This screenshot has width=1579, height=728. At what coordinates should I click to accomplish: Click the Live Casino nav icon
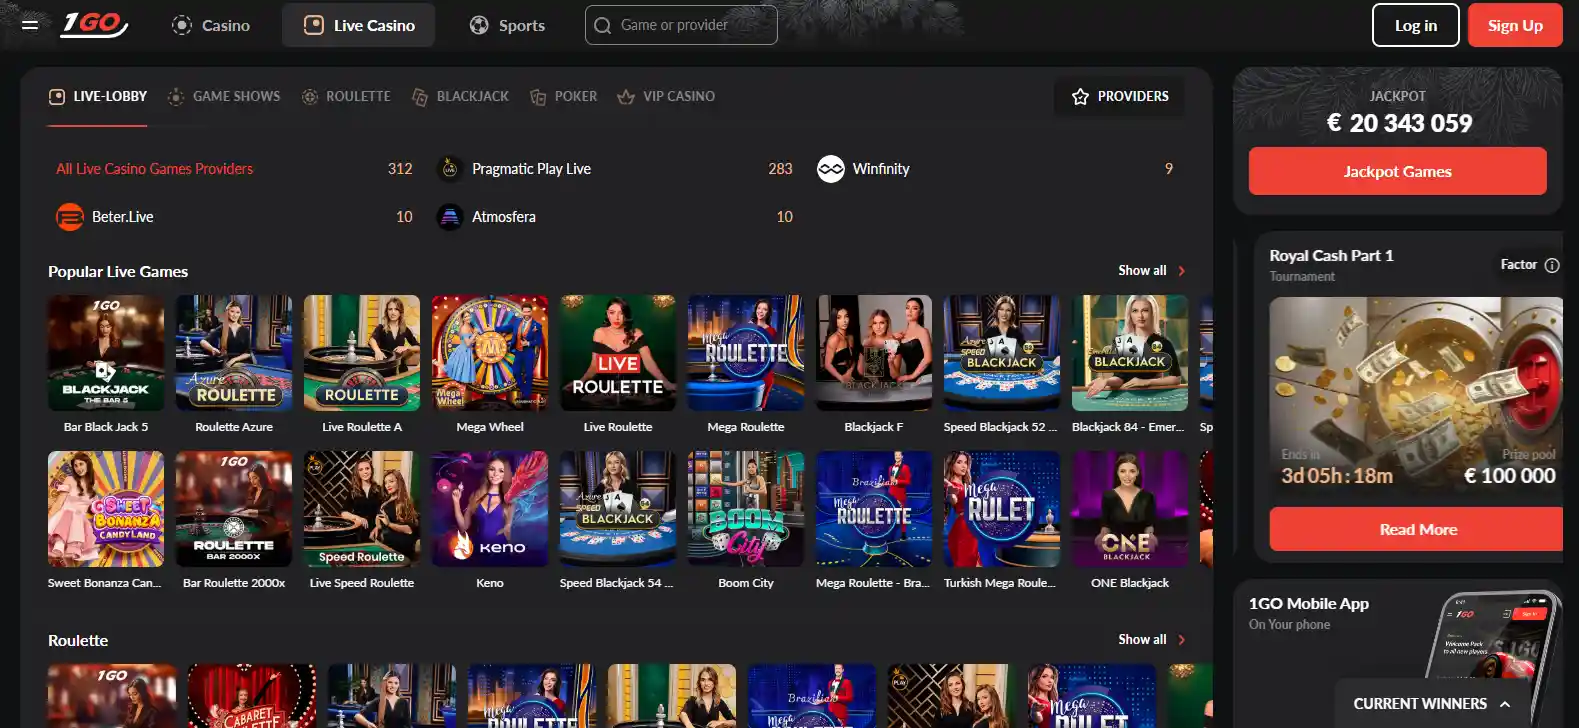pyautogui.click(x=314, y=25)
